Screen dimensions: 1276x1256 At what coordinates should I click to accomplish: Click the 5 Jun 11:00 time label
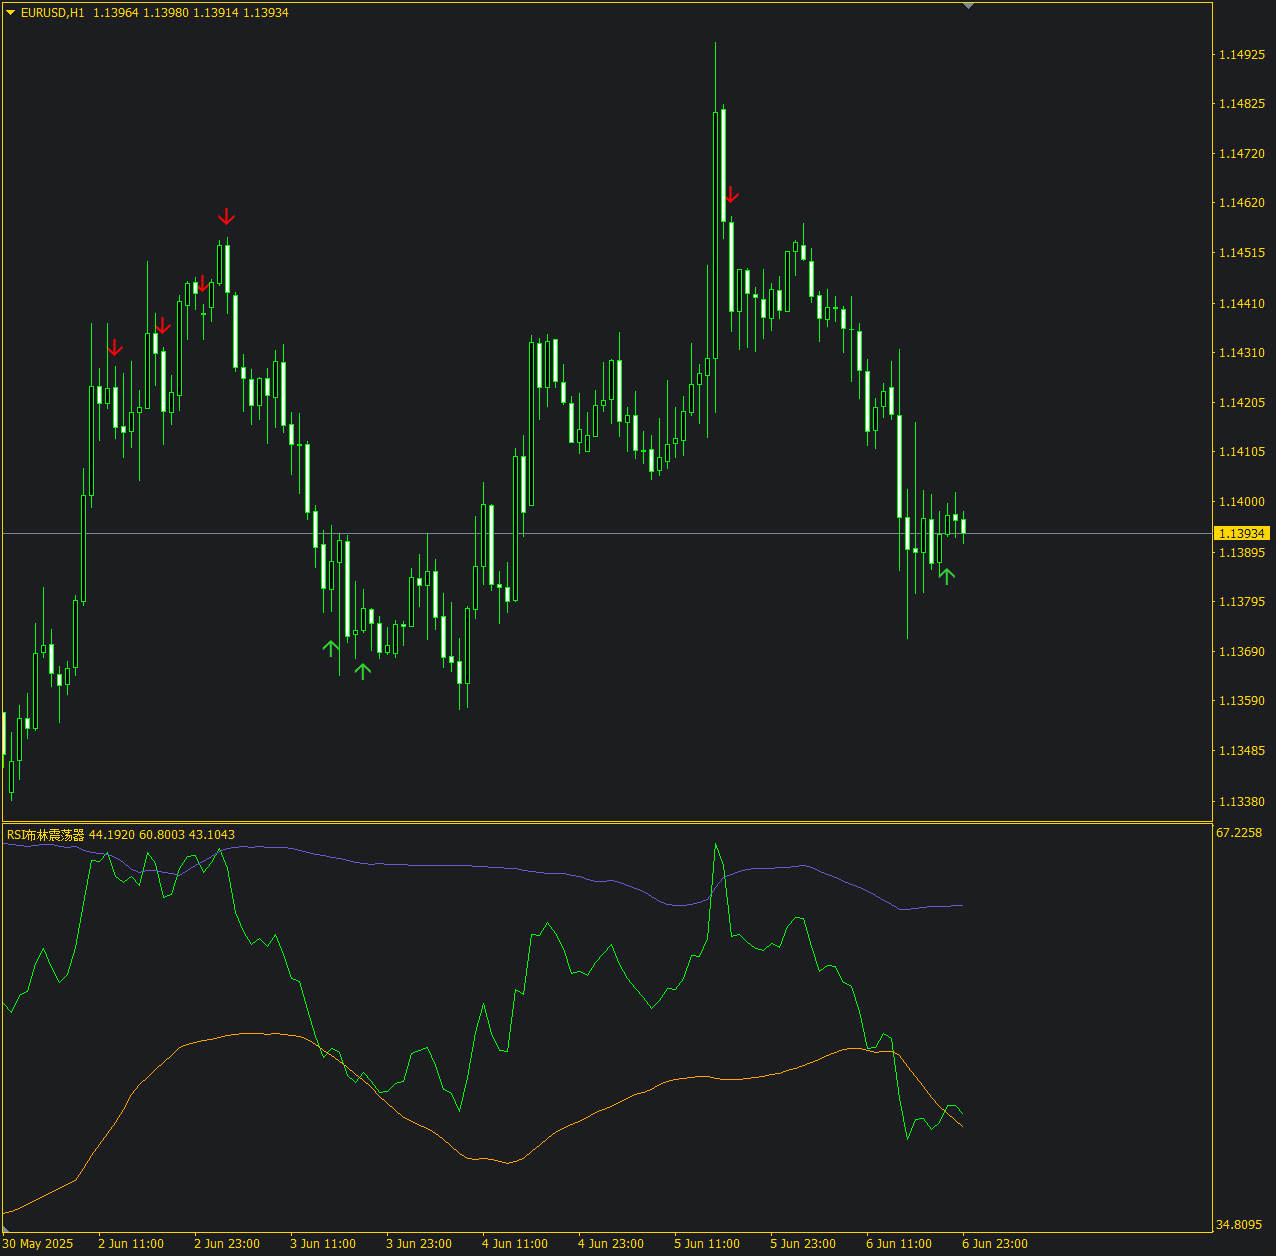[707, 1244]
